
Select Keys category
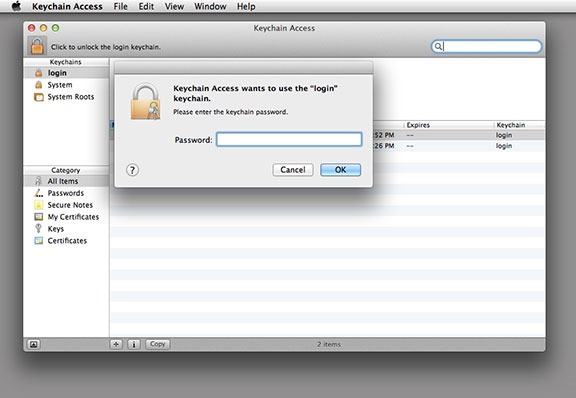coord(66,229)
